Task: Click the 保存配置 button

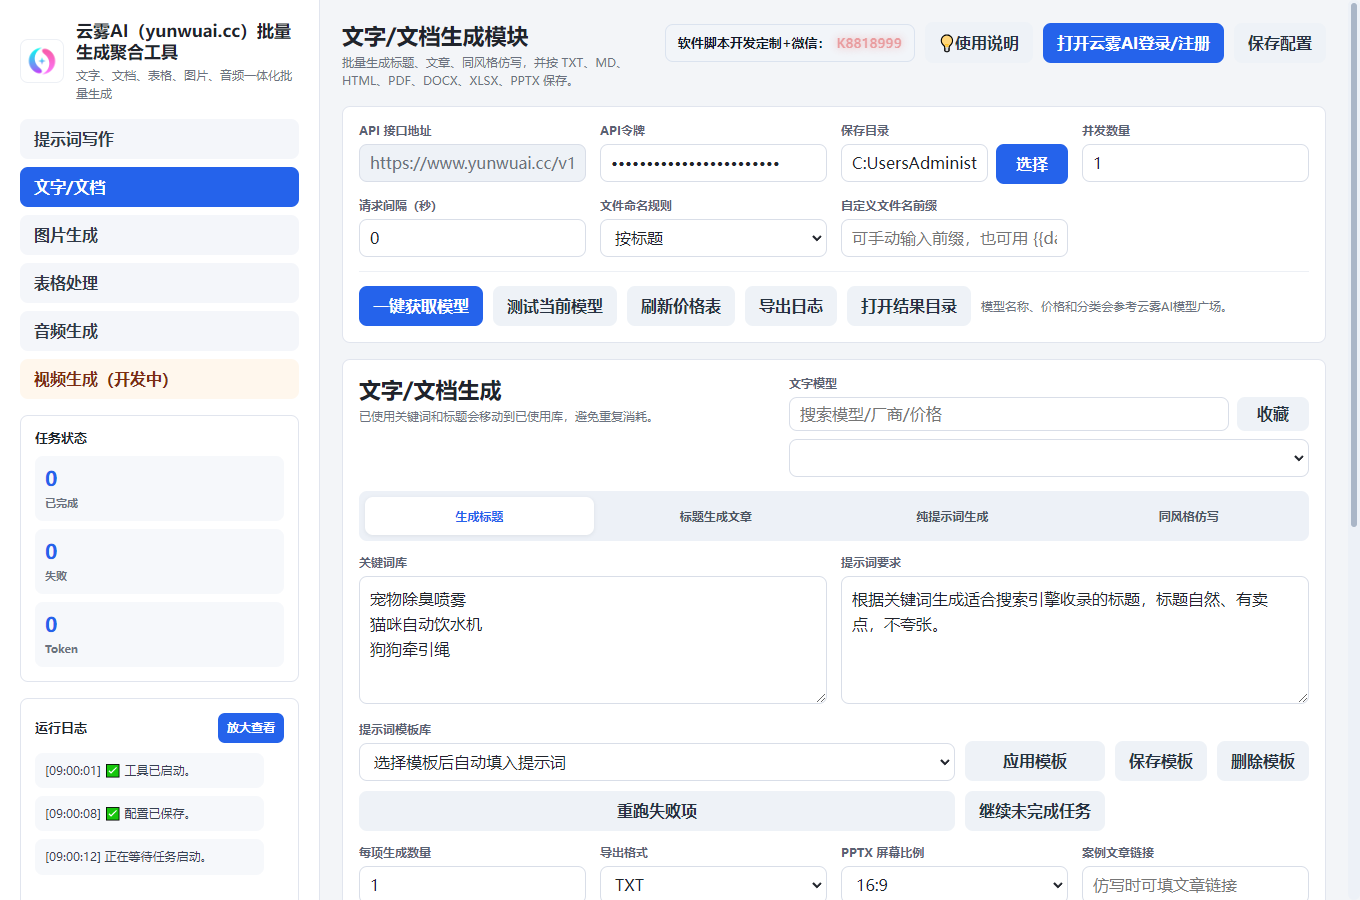Action: click(1279, 43)
